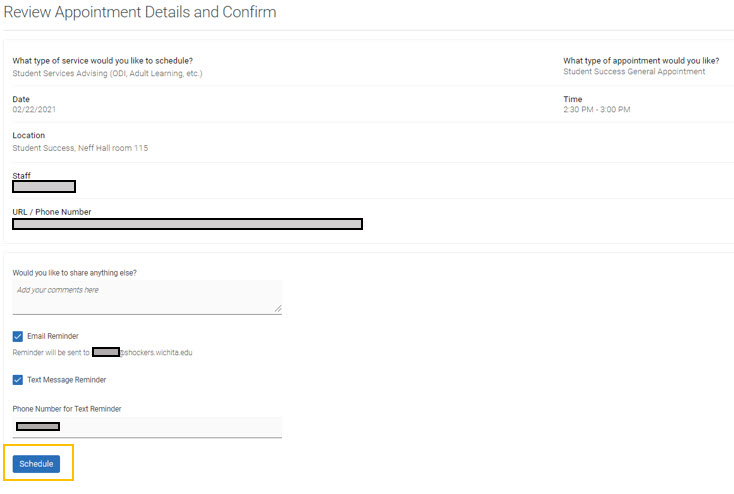Select the redacted staff name under Staff
The image size is (734, 494).
point(44,186)
